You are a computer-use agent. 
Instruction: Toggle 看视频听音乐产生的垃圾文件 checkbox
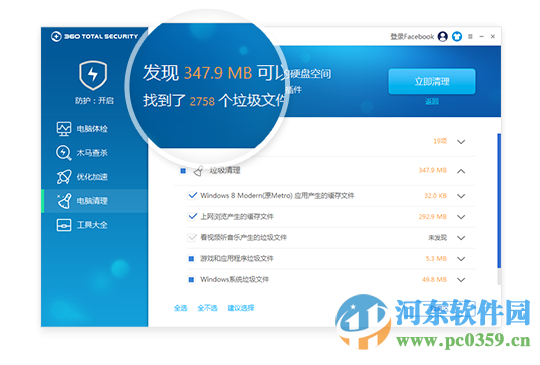192,238
